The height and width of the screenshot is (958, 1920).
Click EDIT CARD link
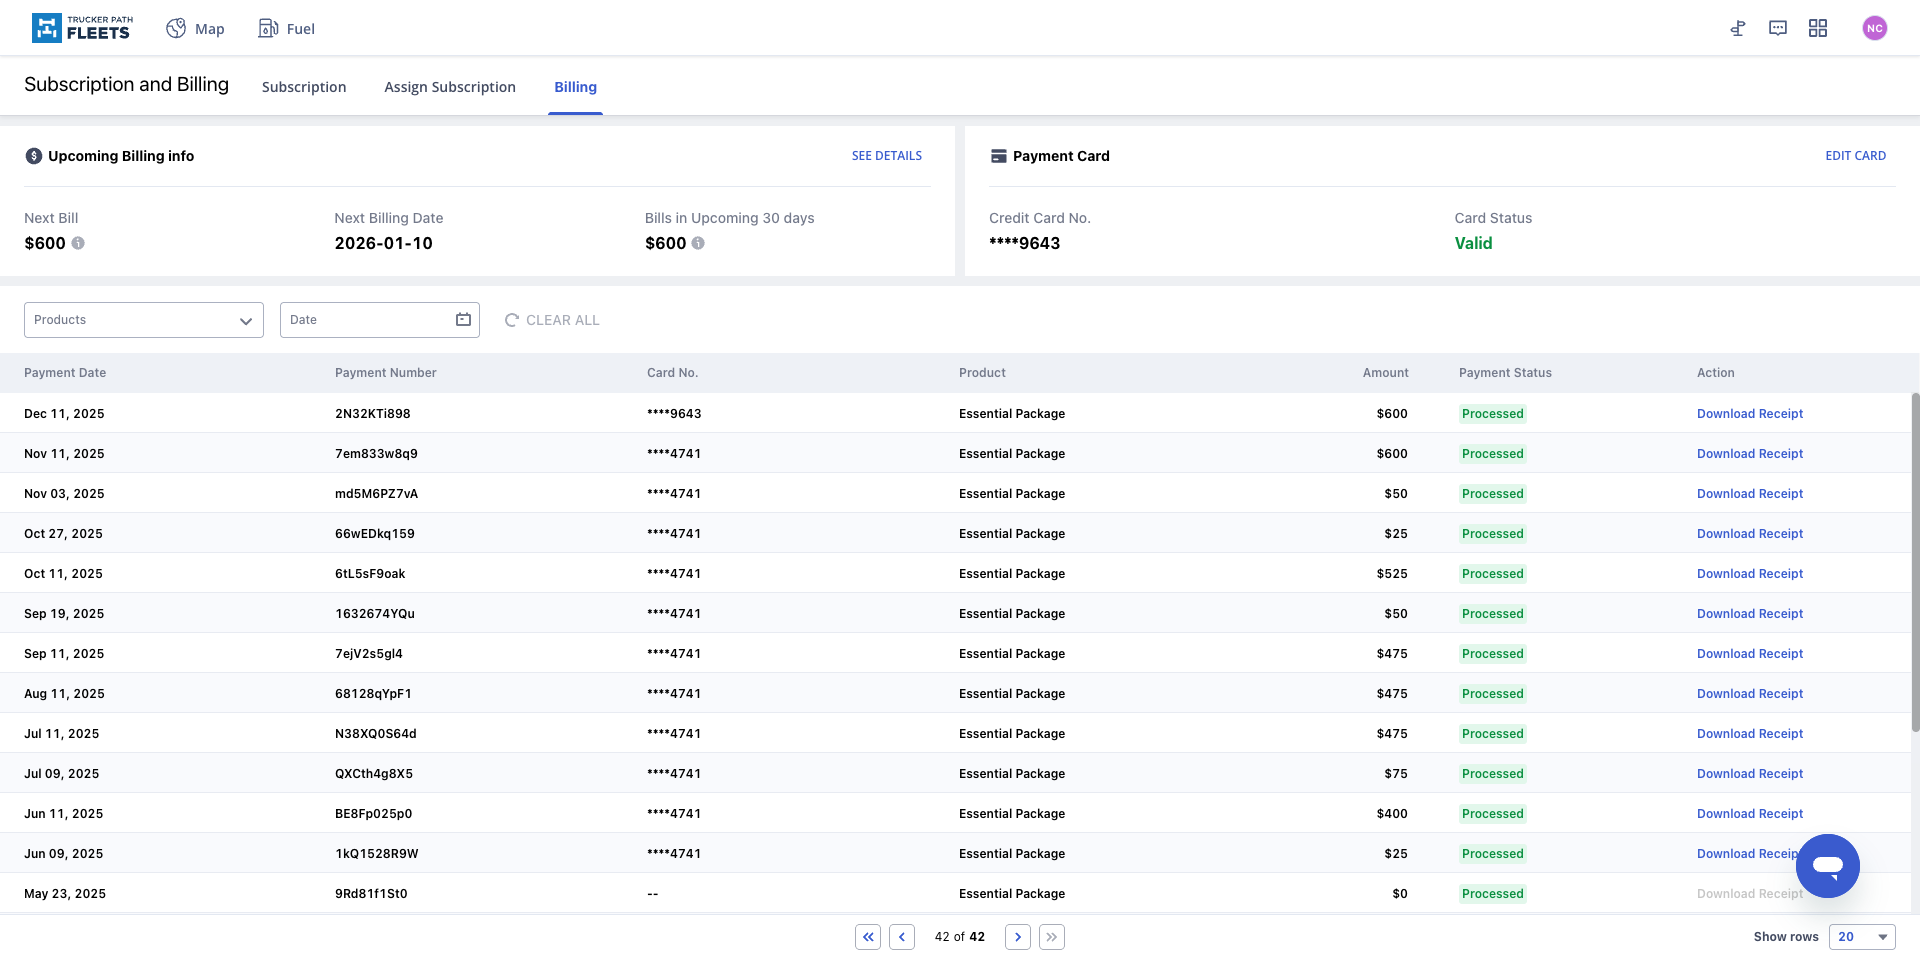(x=1855, y=156)
